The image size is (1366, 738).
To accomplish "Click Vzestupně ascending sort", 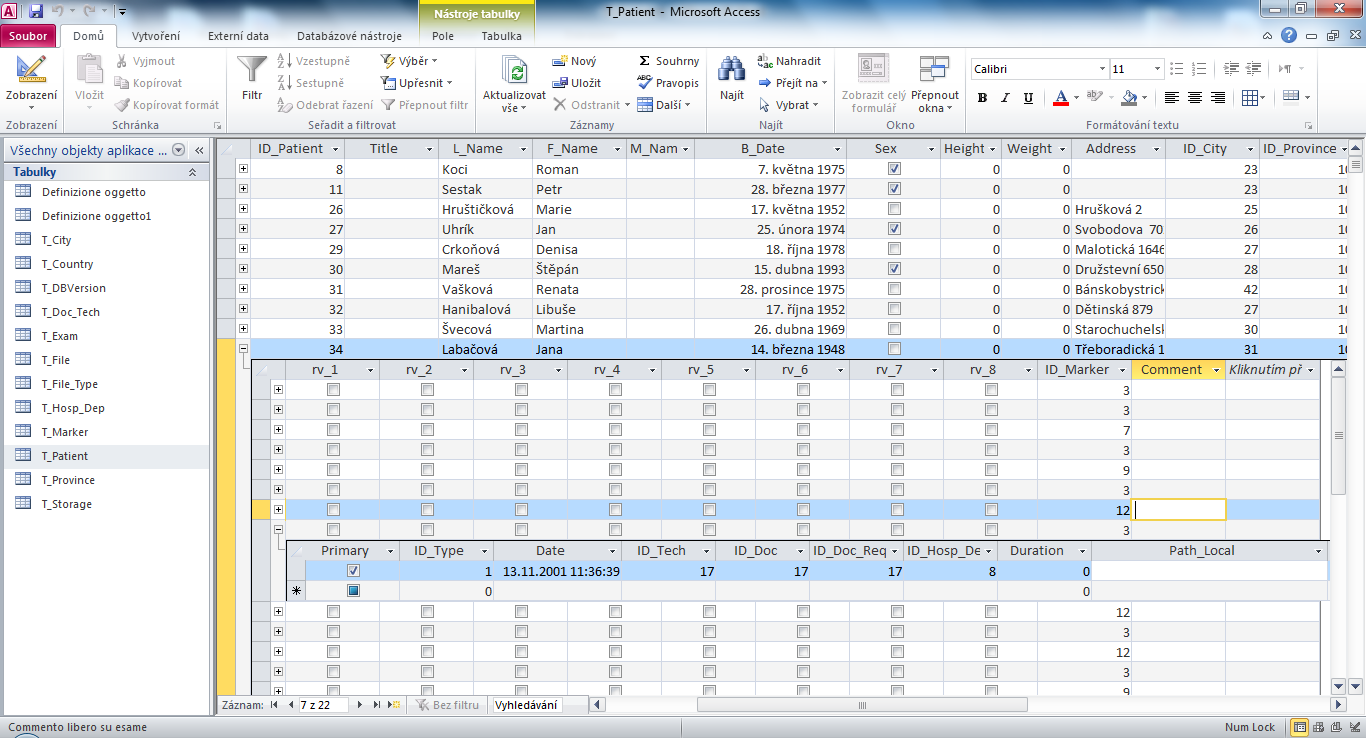I will point(313,62).
